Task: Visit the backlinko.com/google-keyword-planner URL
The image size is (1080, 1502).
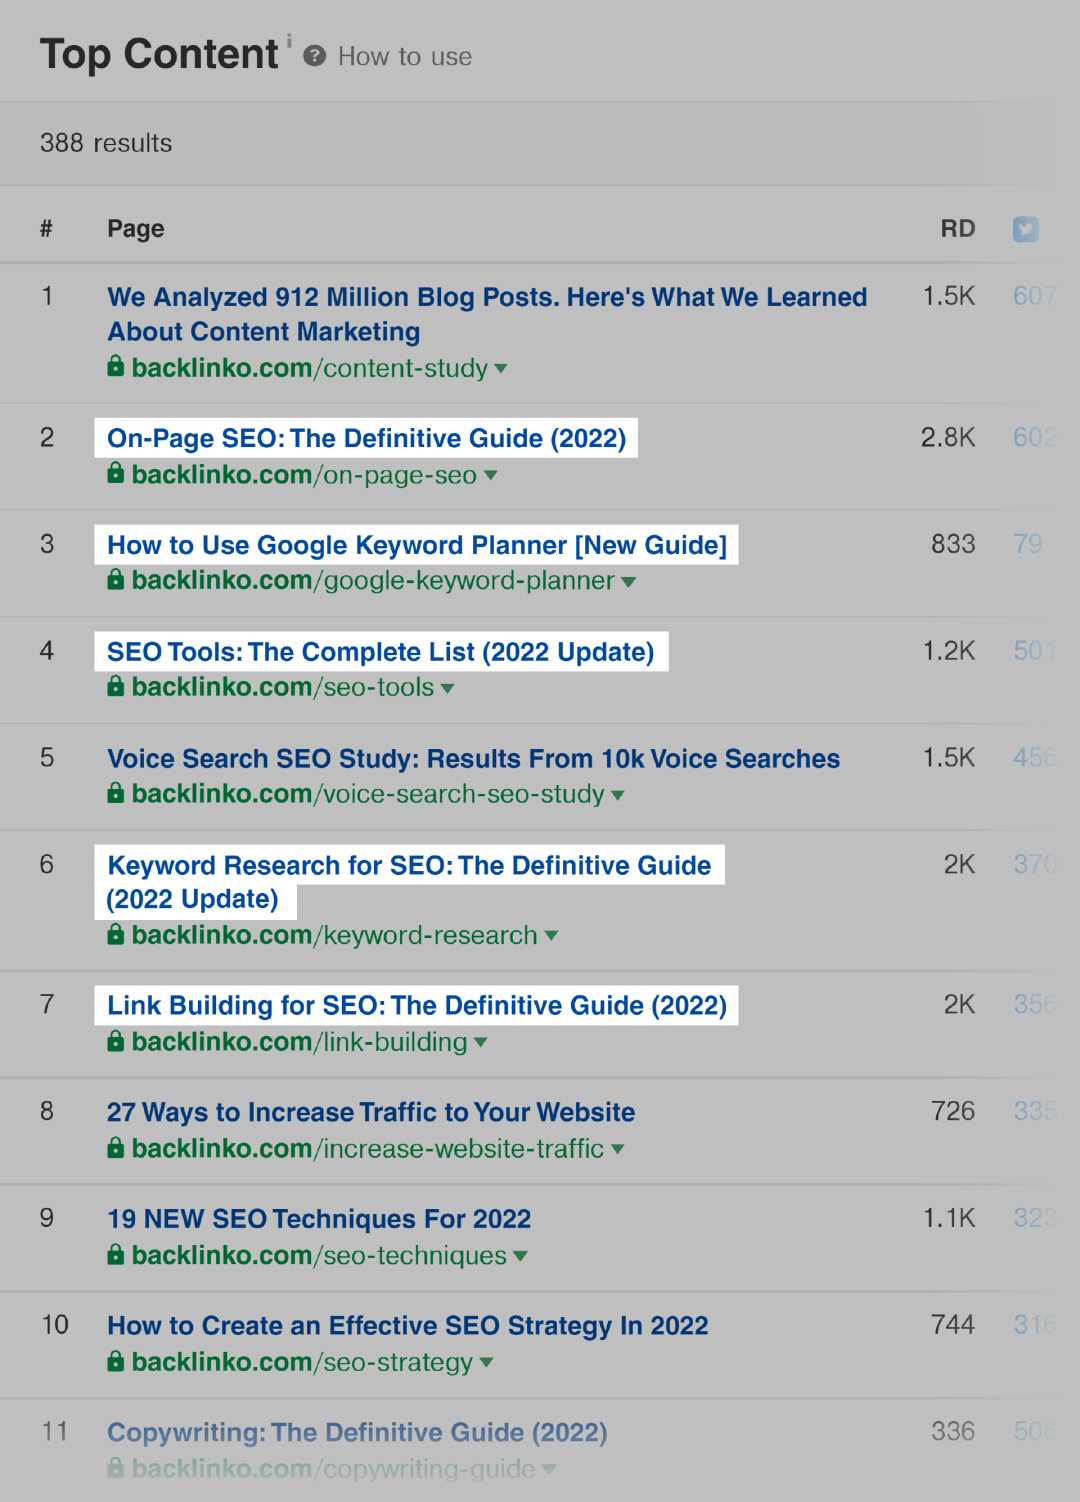Action: pos(373,581)
